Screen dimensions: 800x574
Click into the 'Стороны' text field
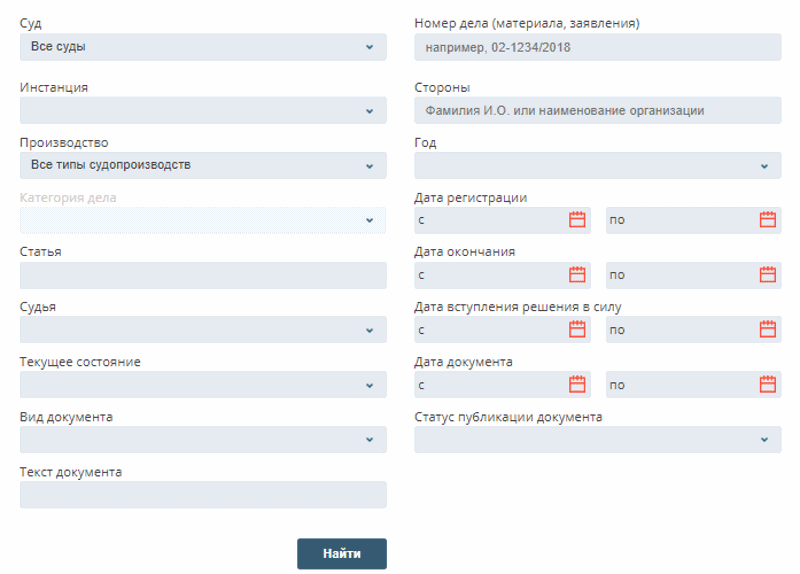click(597, 111)
